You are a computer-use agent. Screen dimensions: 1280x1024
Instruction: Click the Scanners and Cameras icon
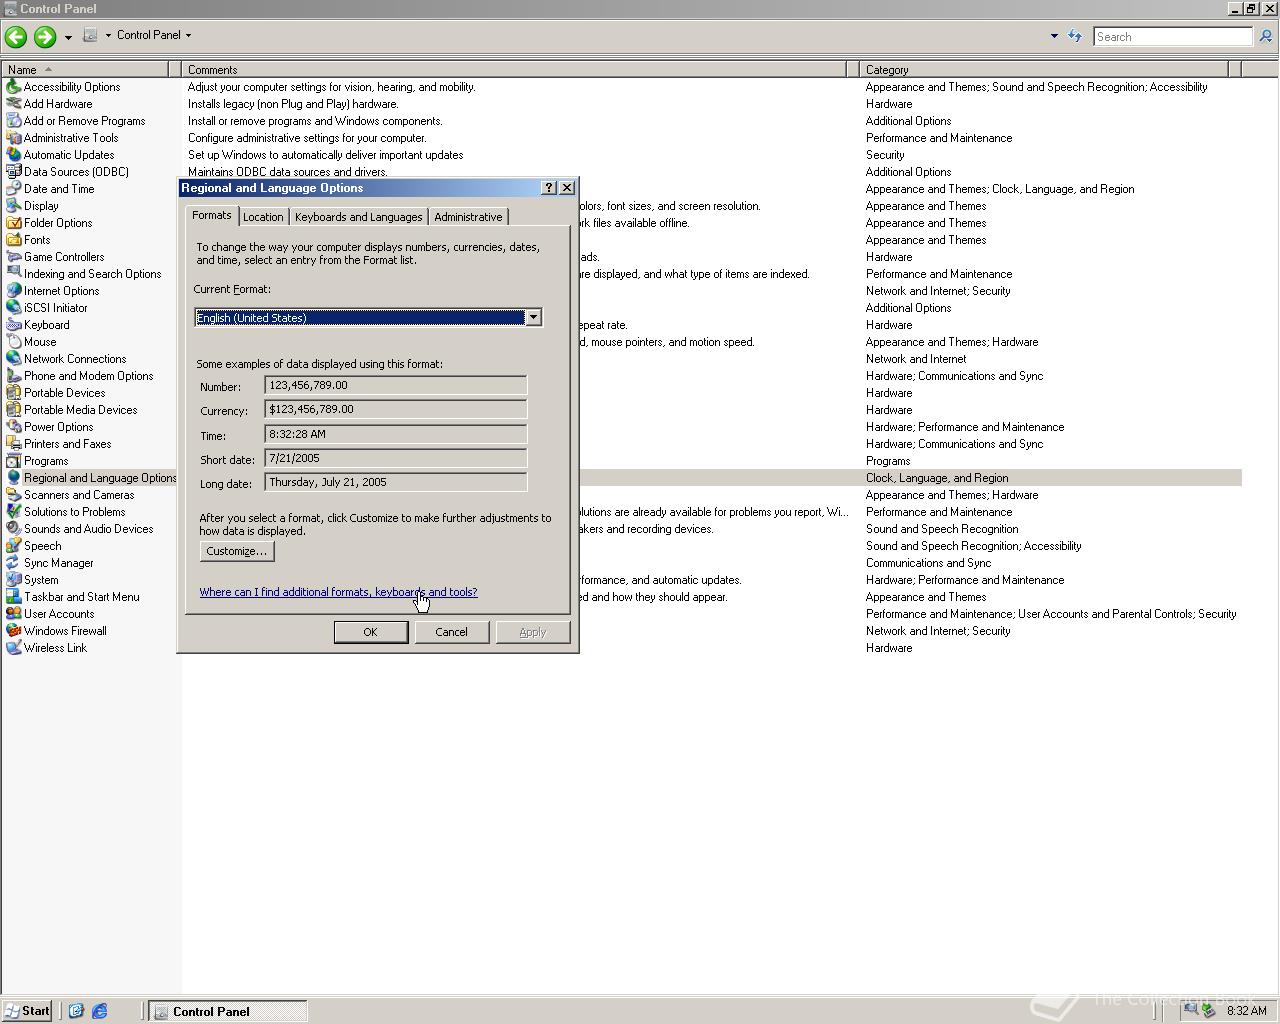point(13,495)
